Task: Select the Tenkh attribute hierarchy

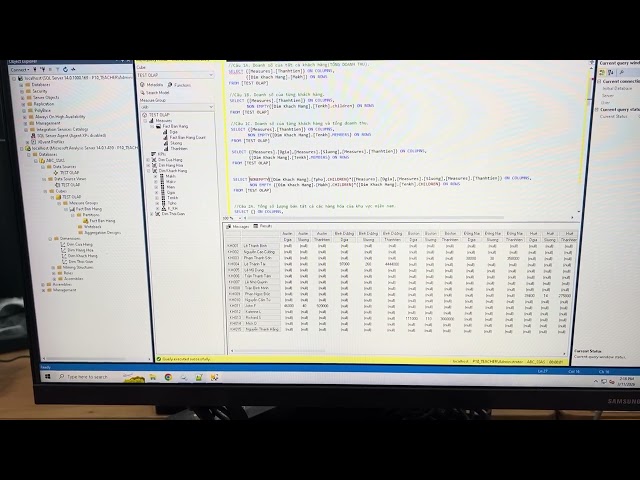Action: (168, 198)
